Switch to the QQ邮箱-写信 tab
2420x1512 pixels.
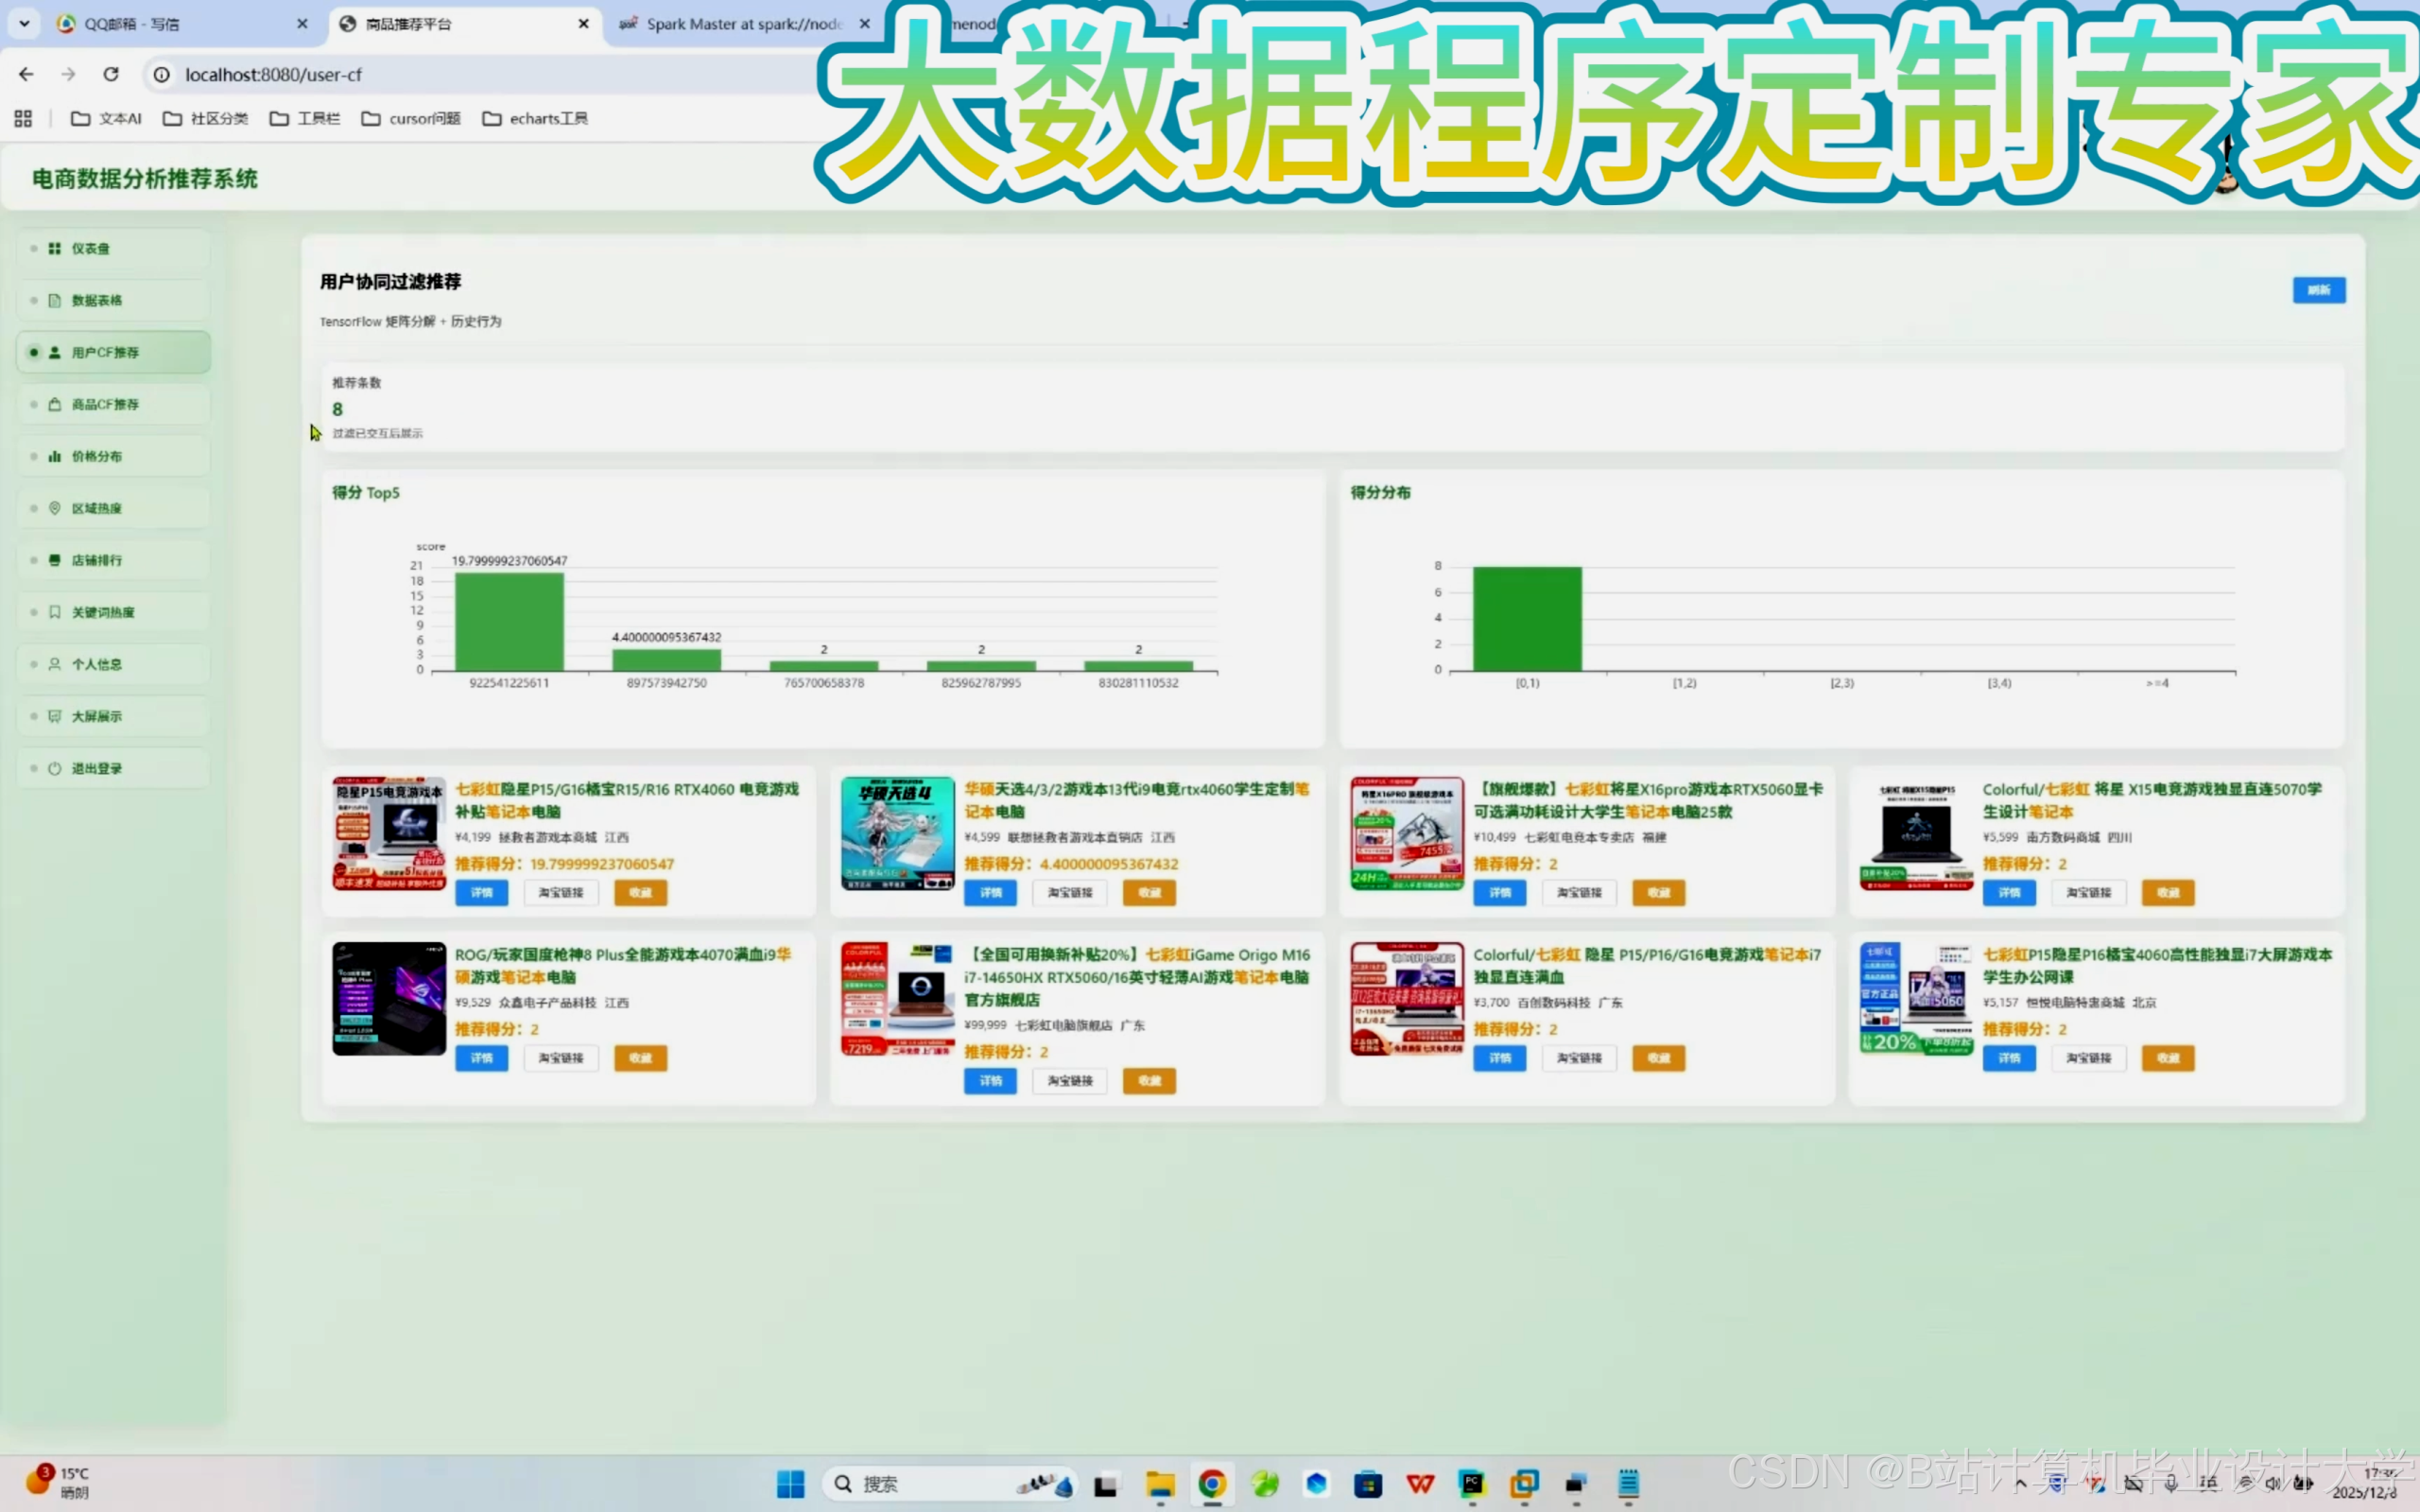pos(130,23)
